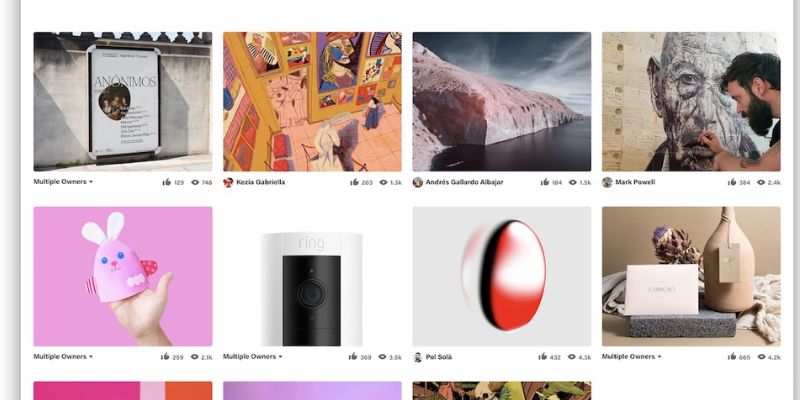Screen dimensions: 800x400
Task: Click the eye views icon for Mark Powell
Action: tap(761, 182)
